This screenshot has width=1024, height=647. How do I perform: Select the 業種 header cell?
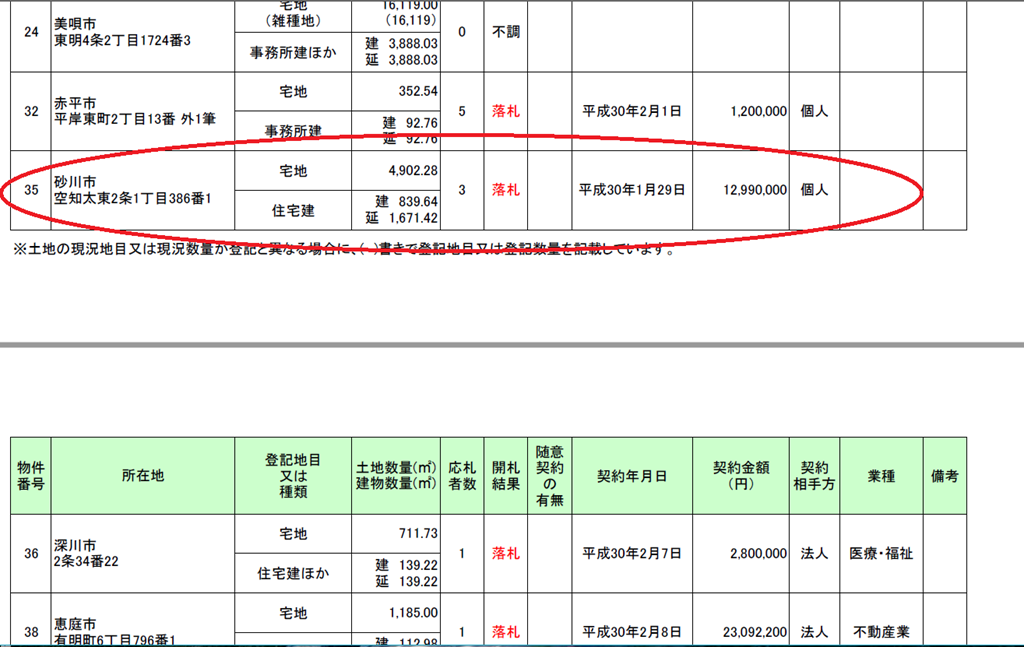881,476
